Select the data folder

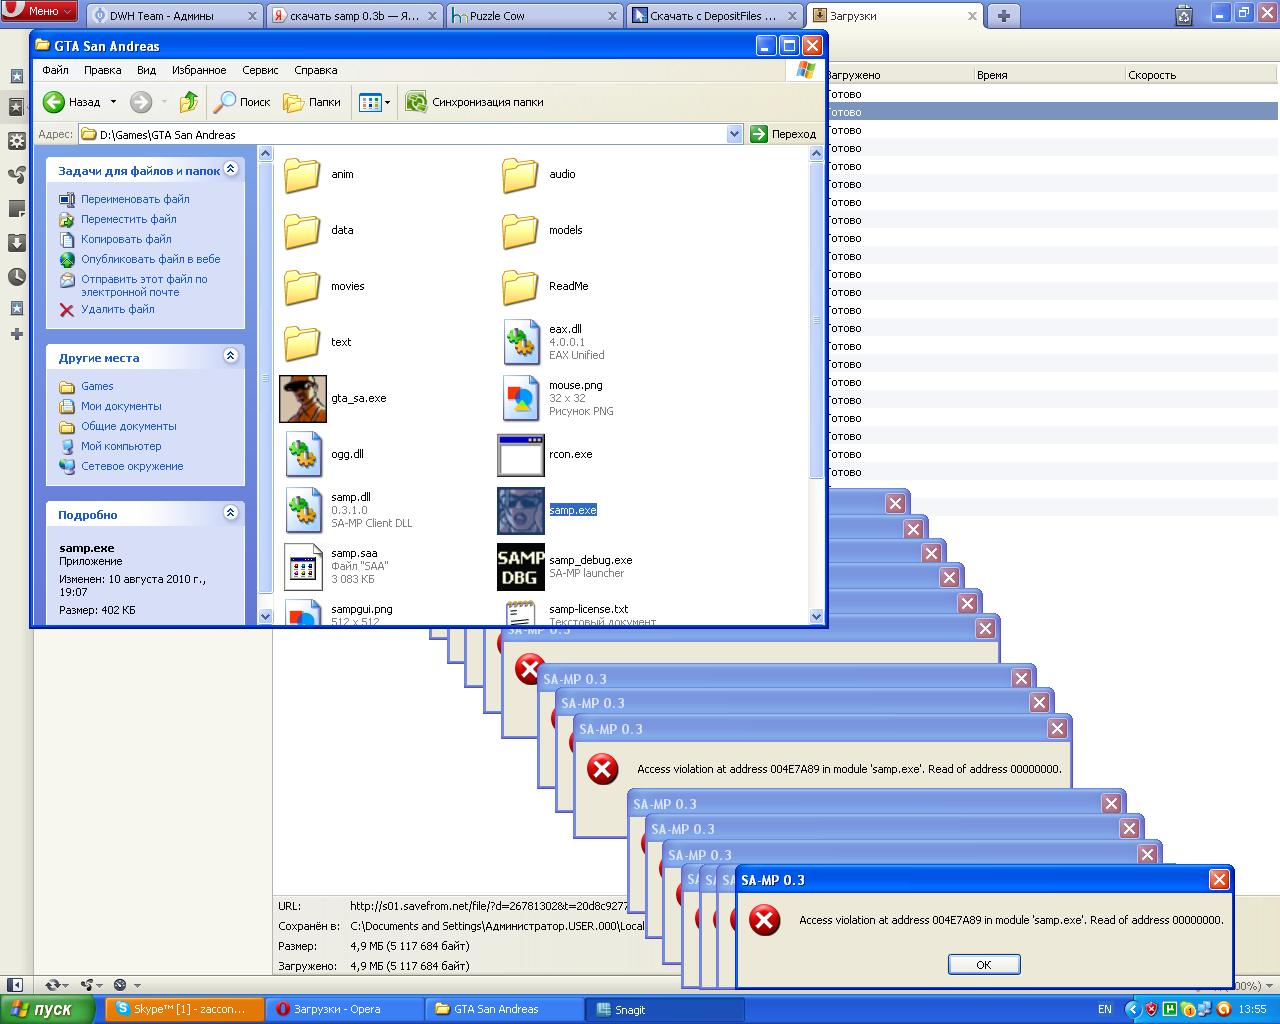302,230
